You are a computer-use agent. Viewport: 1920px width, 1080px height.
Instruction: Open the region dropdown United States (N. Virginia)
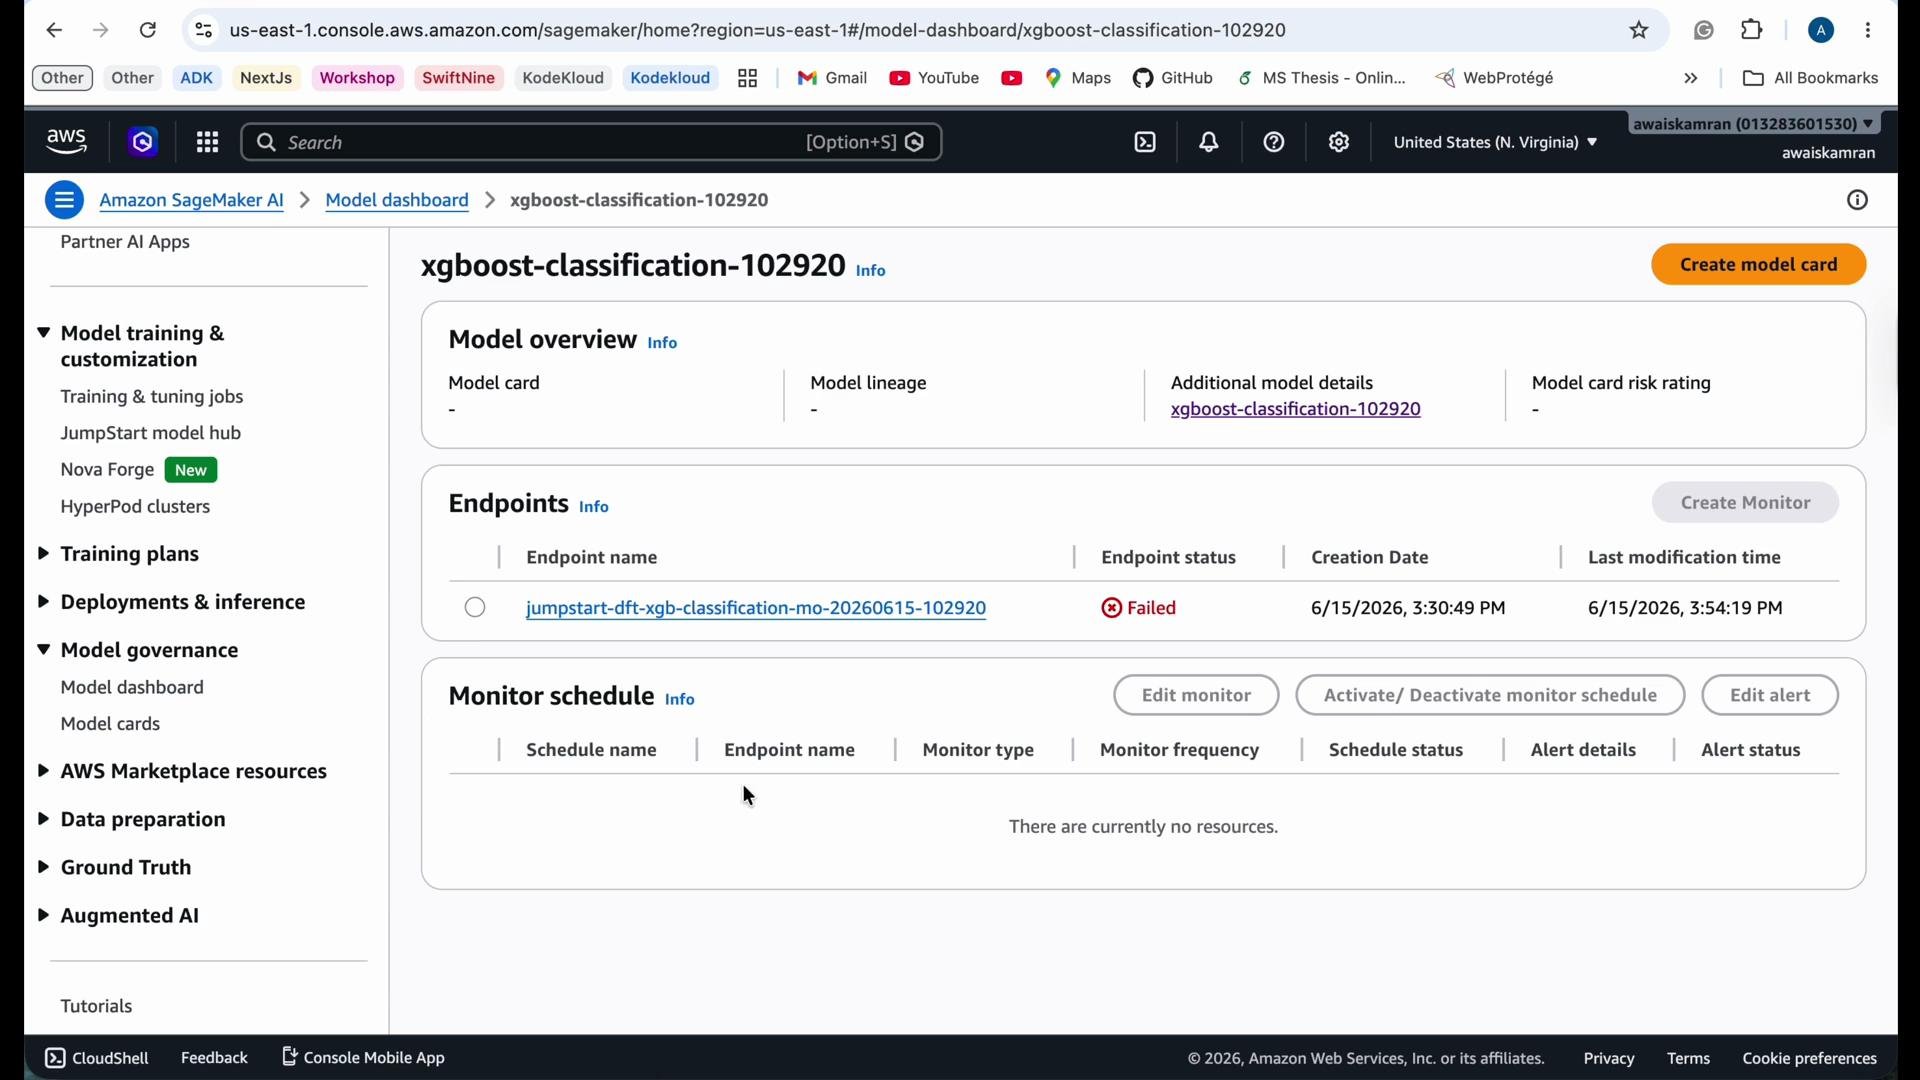(1496, 143)
